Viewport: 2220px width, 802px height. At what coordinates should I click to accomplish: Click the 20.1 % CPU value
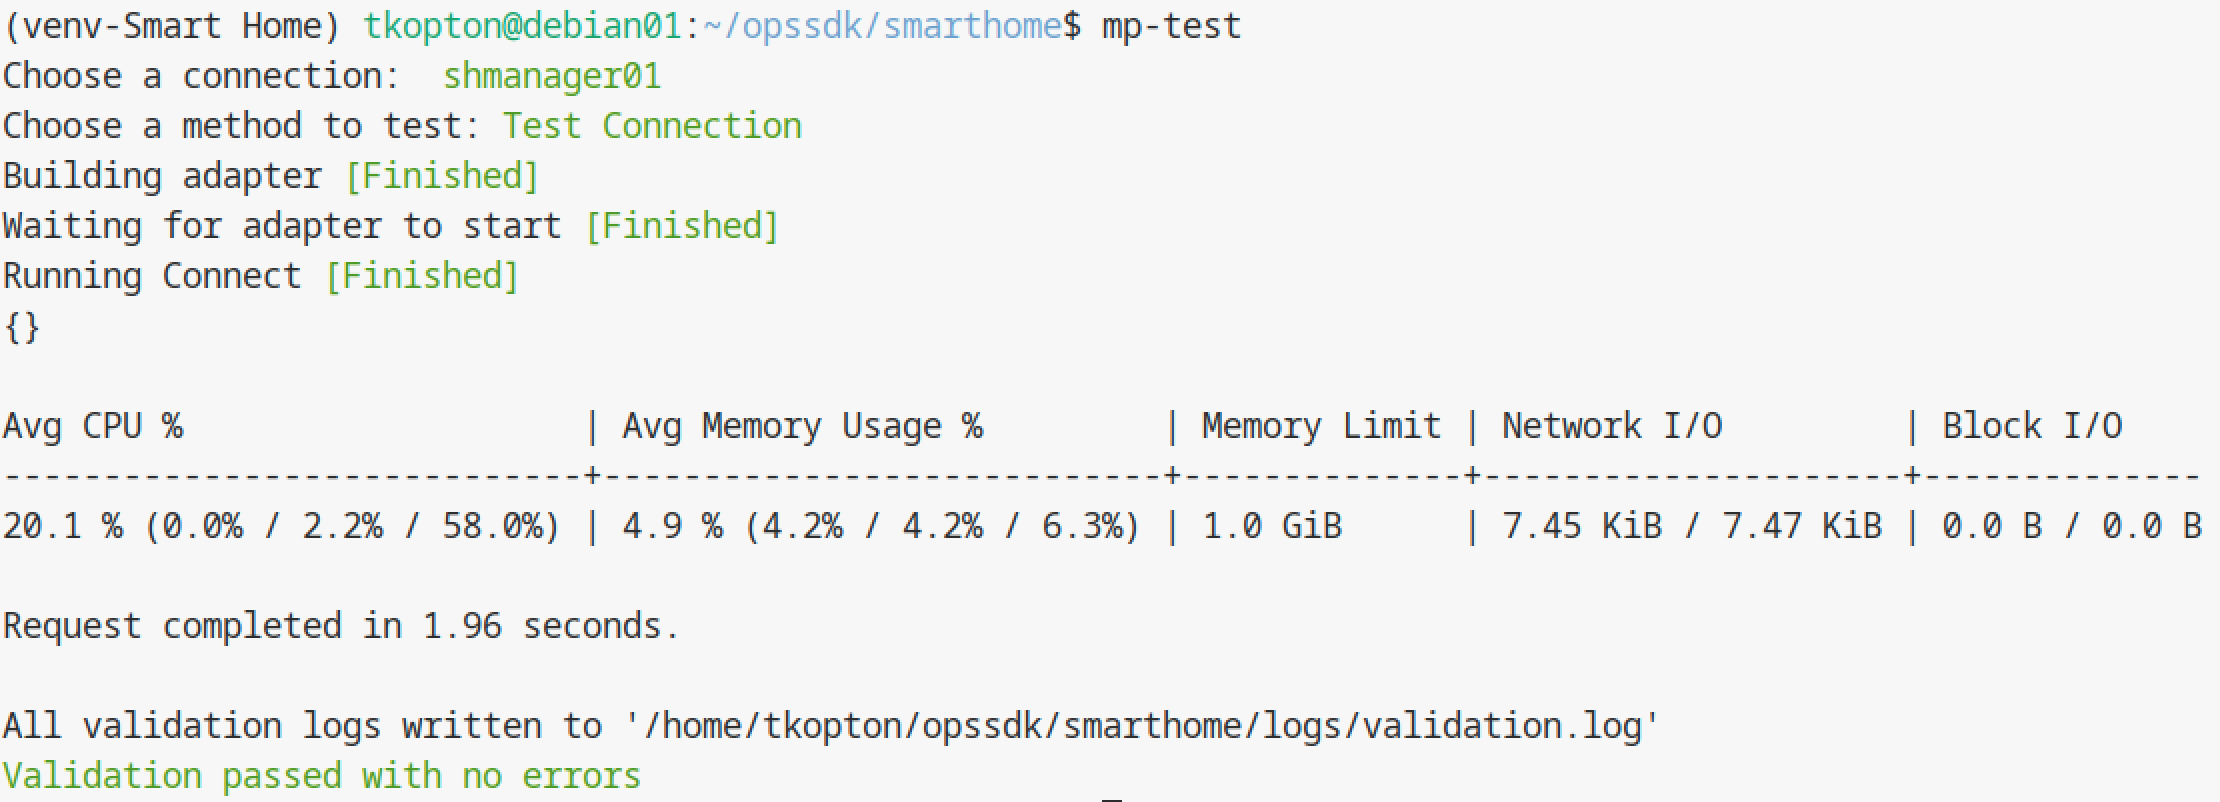tap(63, 526)
